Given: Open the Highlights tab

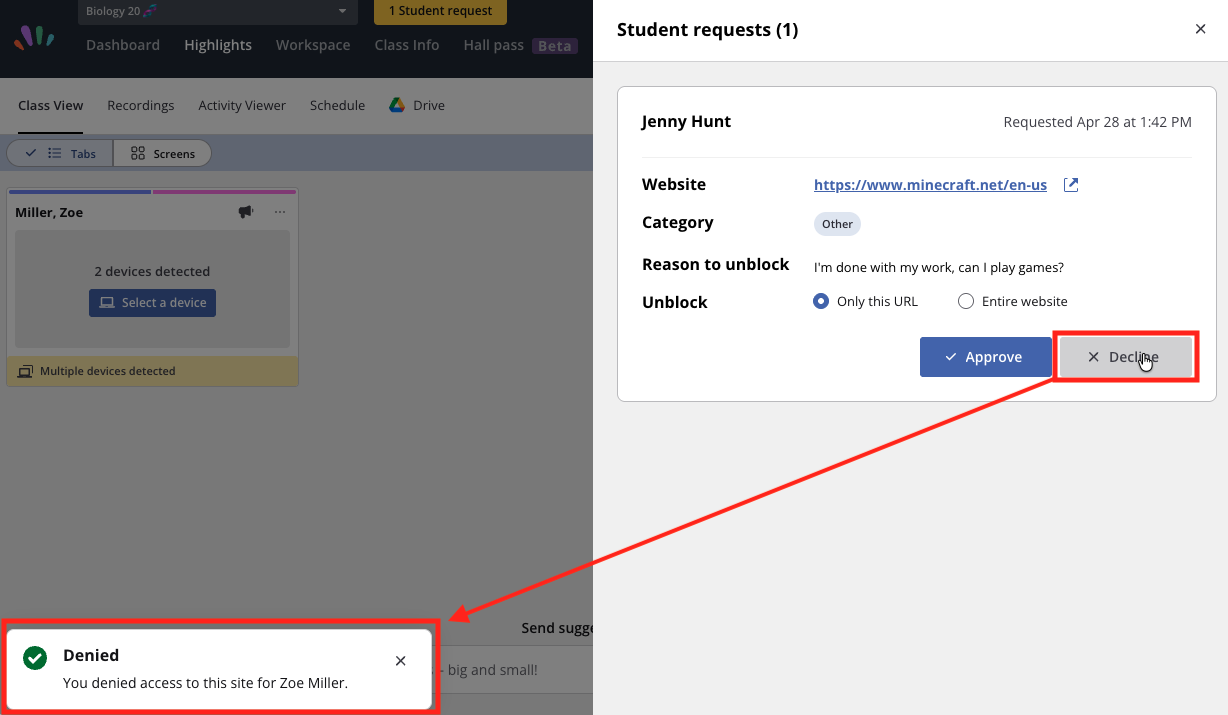Looking at the screenshot, I should pos(218,45).
